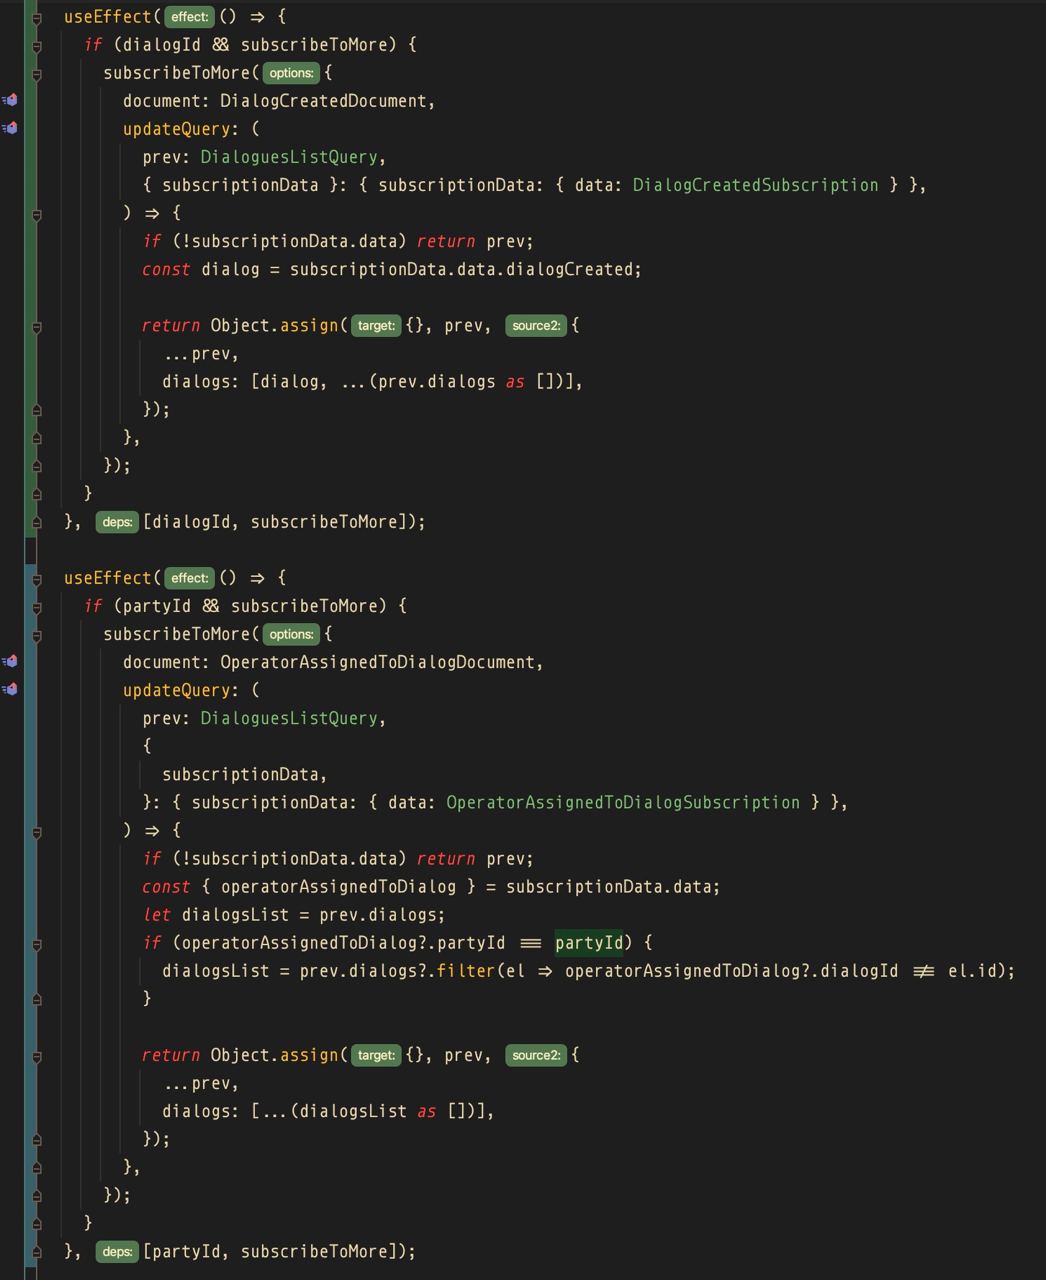1046x1280 pixels.
Task: Click 'options:' hint above DialogCreatedDocument
Action: 291,73
